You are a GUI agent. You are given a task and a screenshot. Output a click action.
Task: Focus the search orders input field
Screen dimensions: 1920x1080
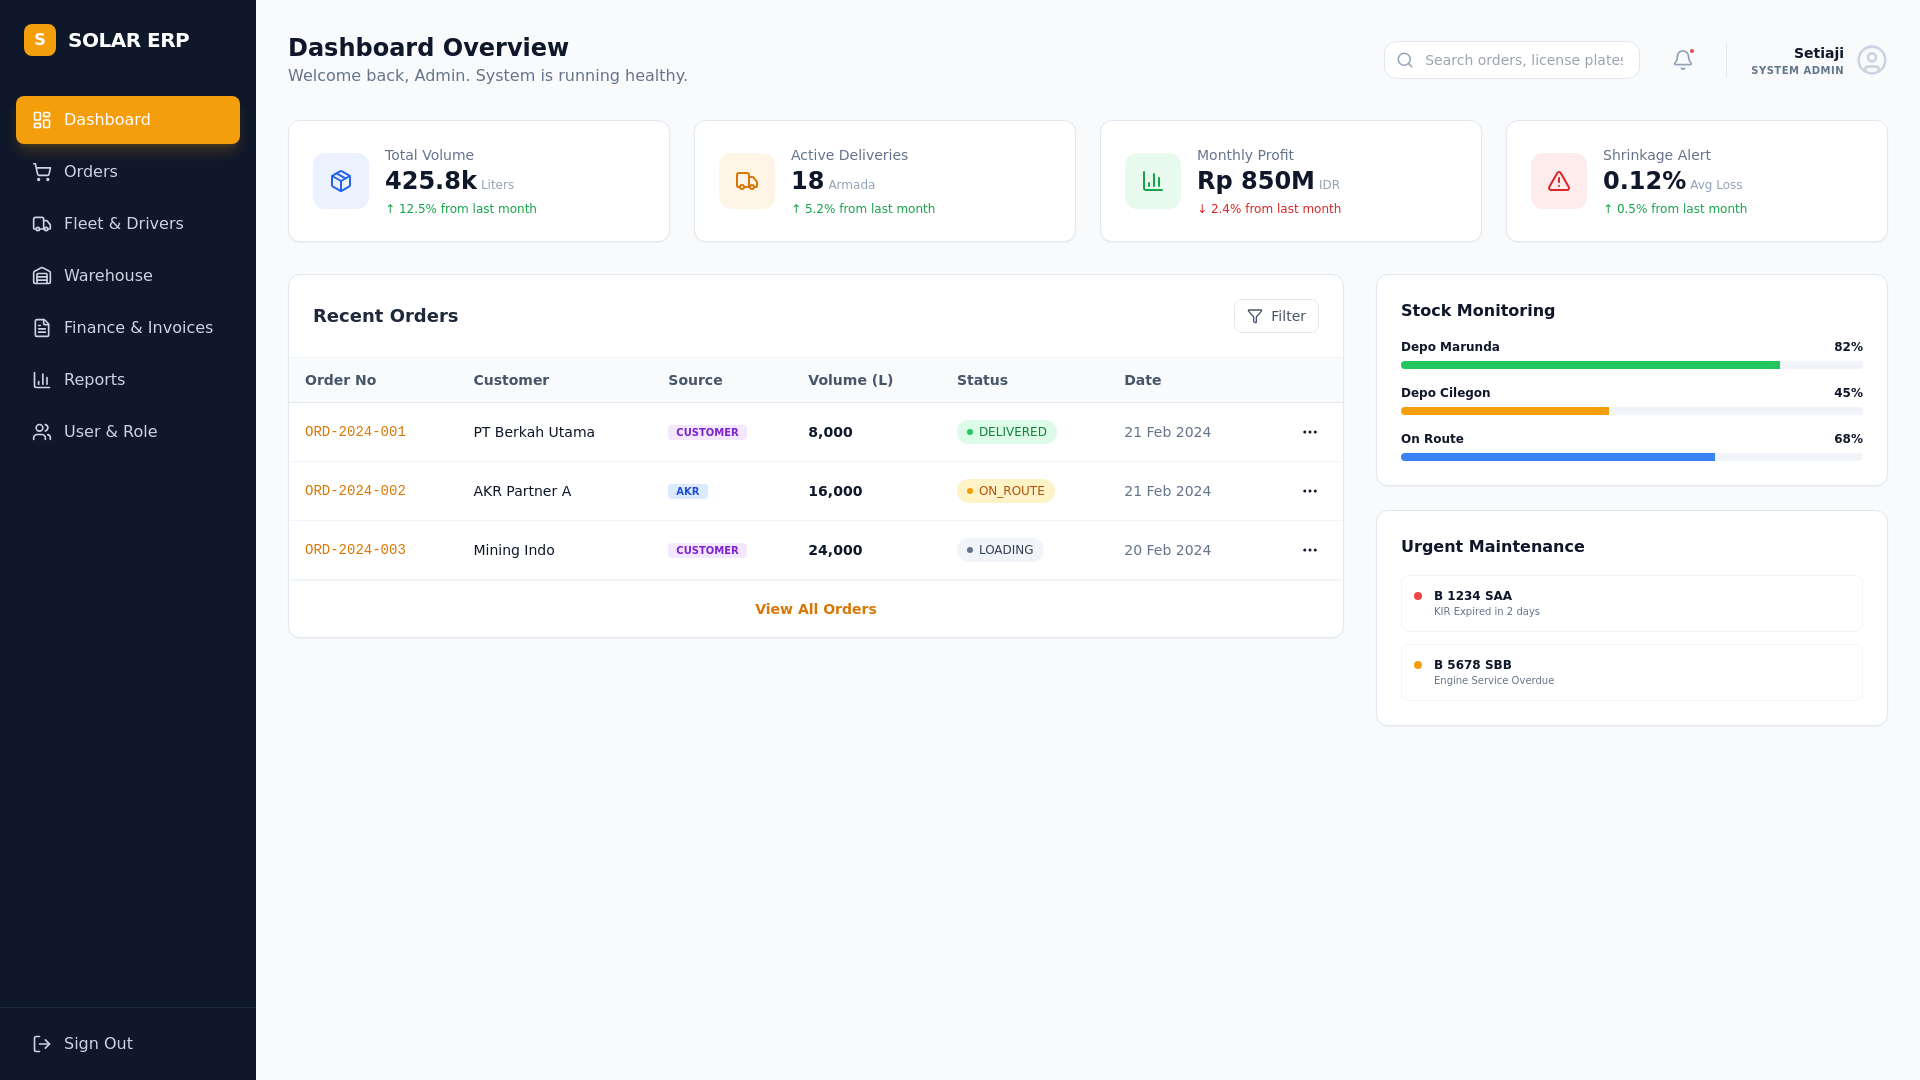pos(1512,60)
